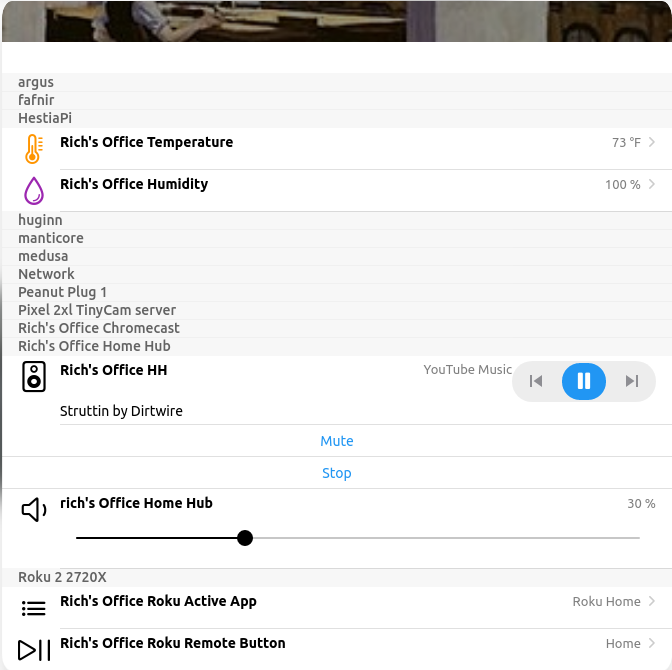
Task: Click the purple humidity droplet icon
Action: pyautogui.click(x=34, y=190)
